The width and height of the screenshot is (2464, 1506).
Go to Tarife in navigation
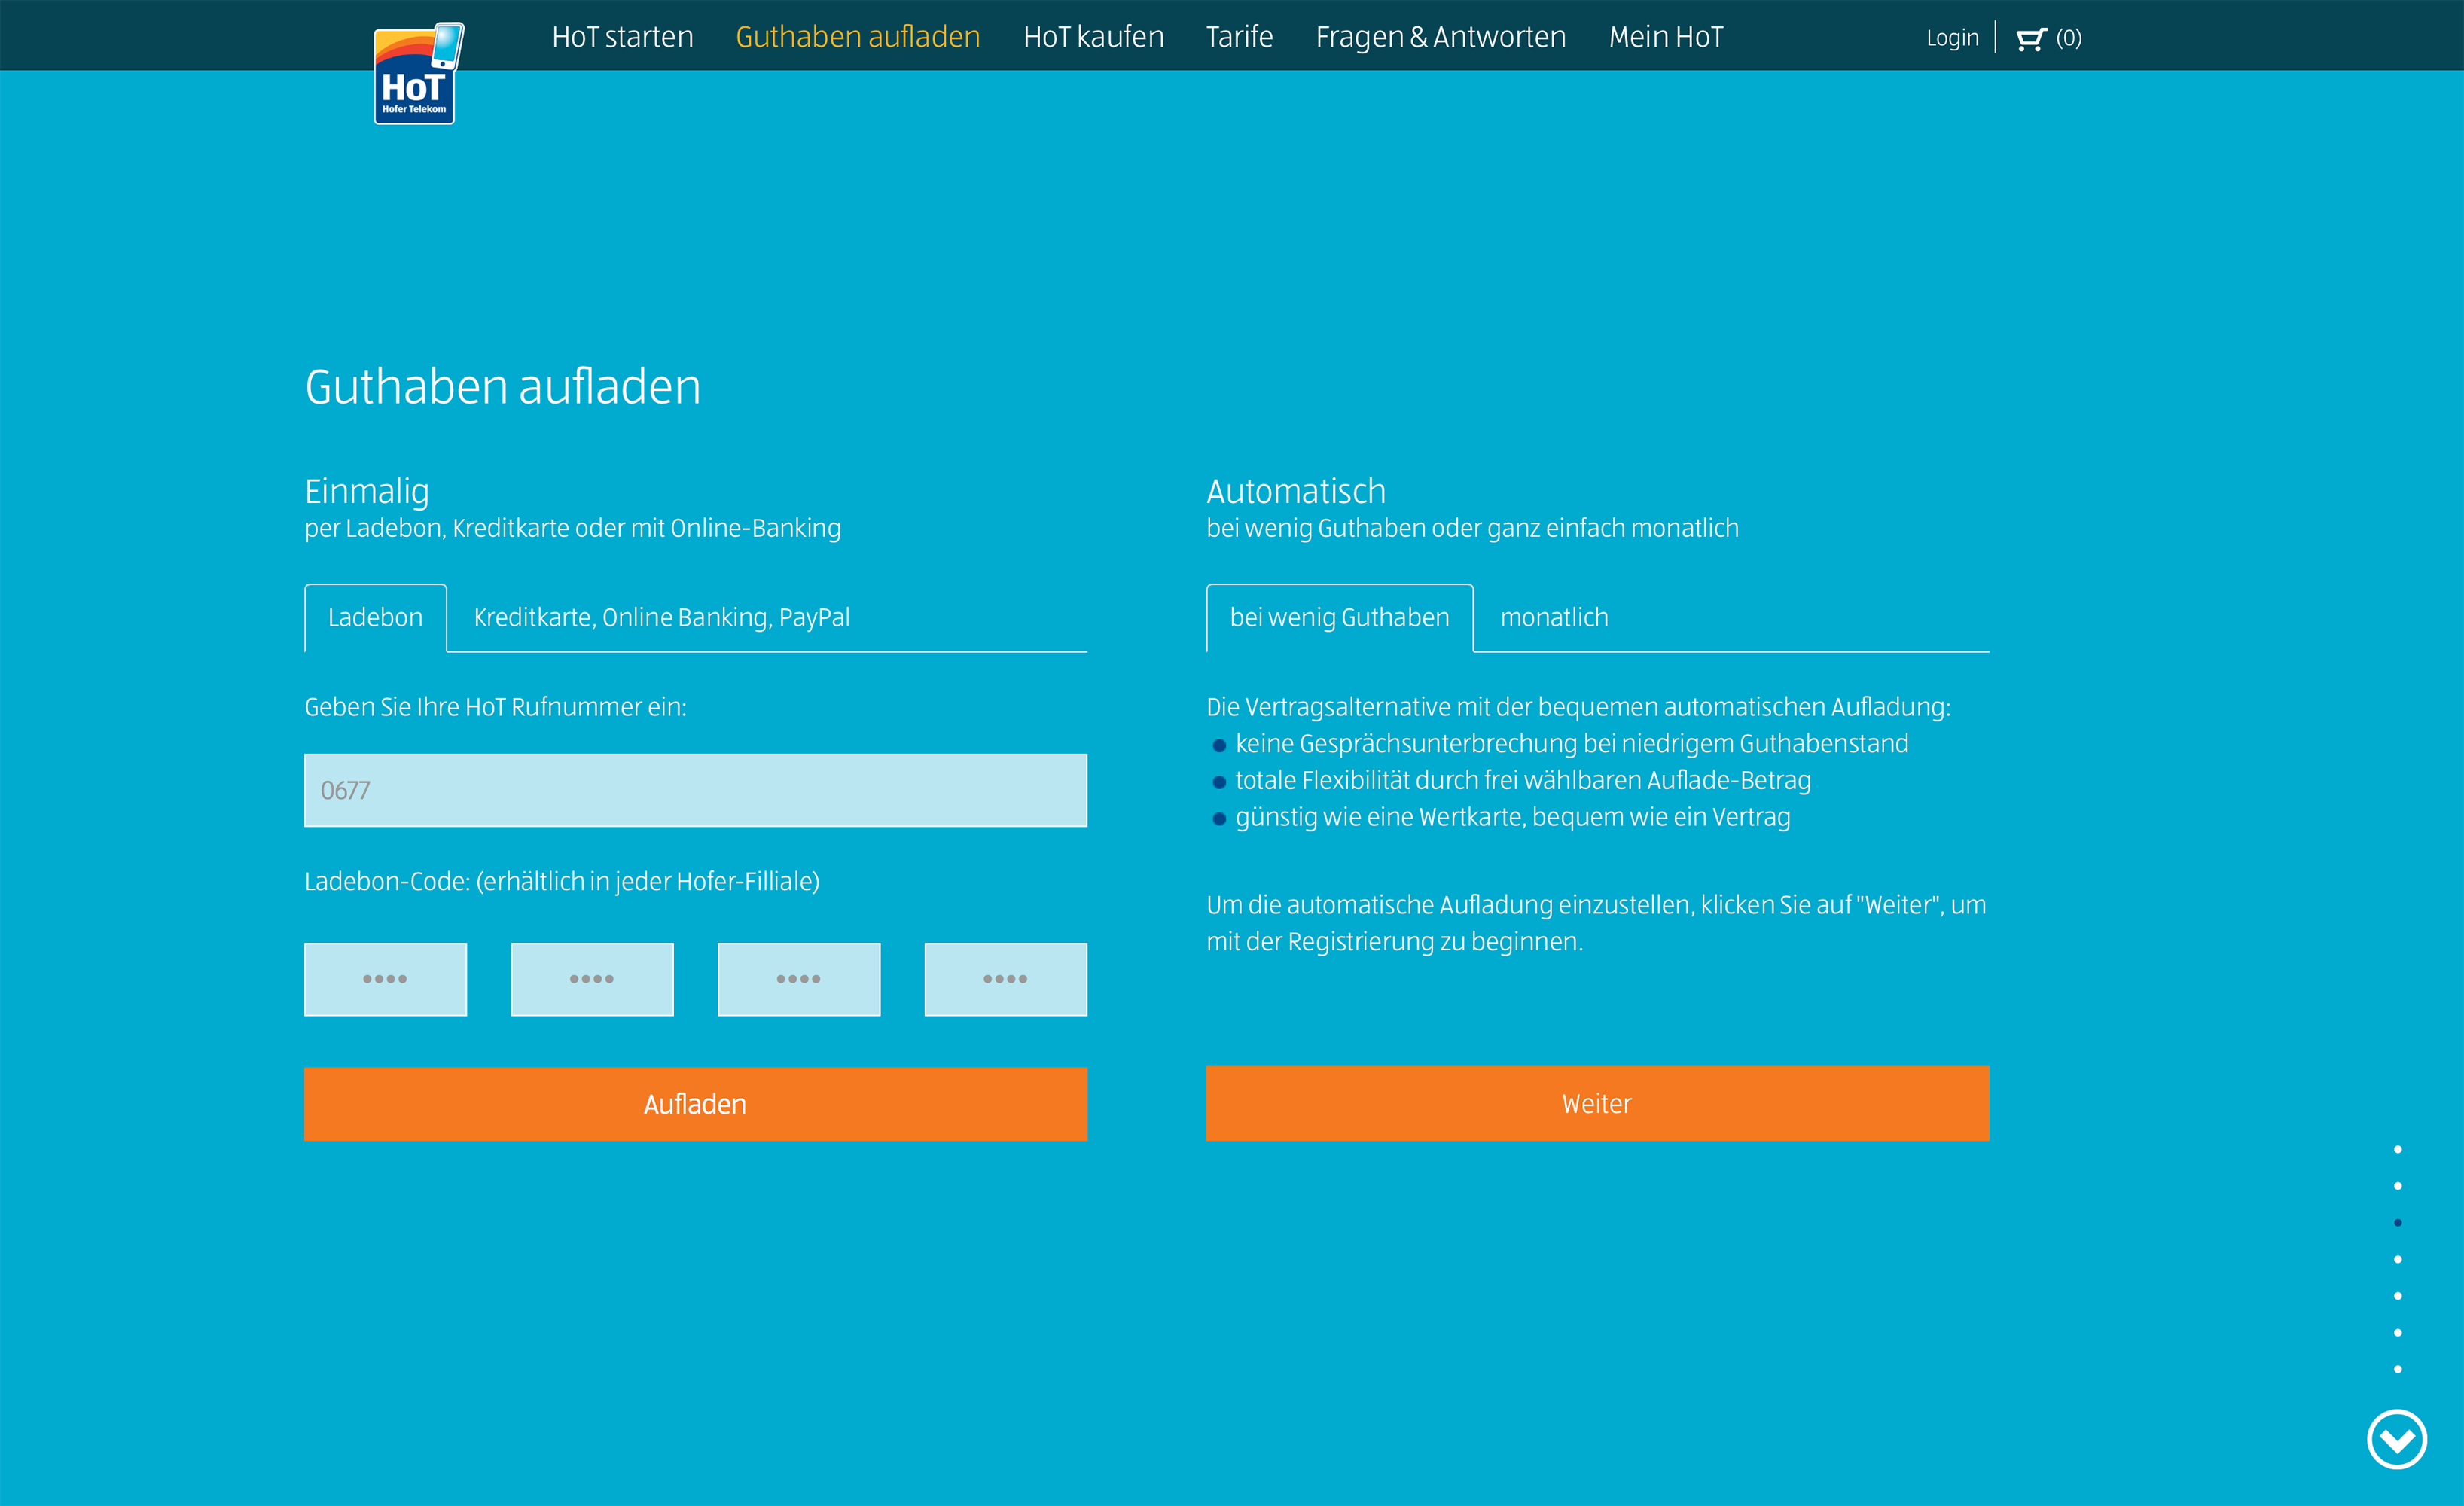pos(1238,37)
